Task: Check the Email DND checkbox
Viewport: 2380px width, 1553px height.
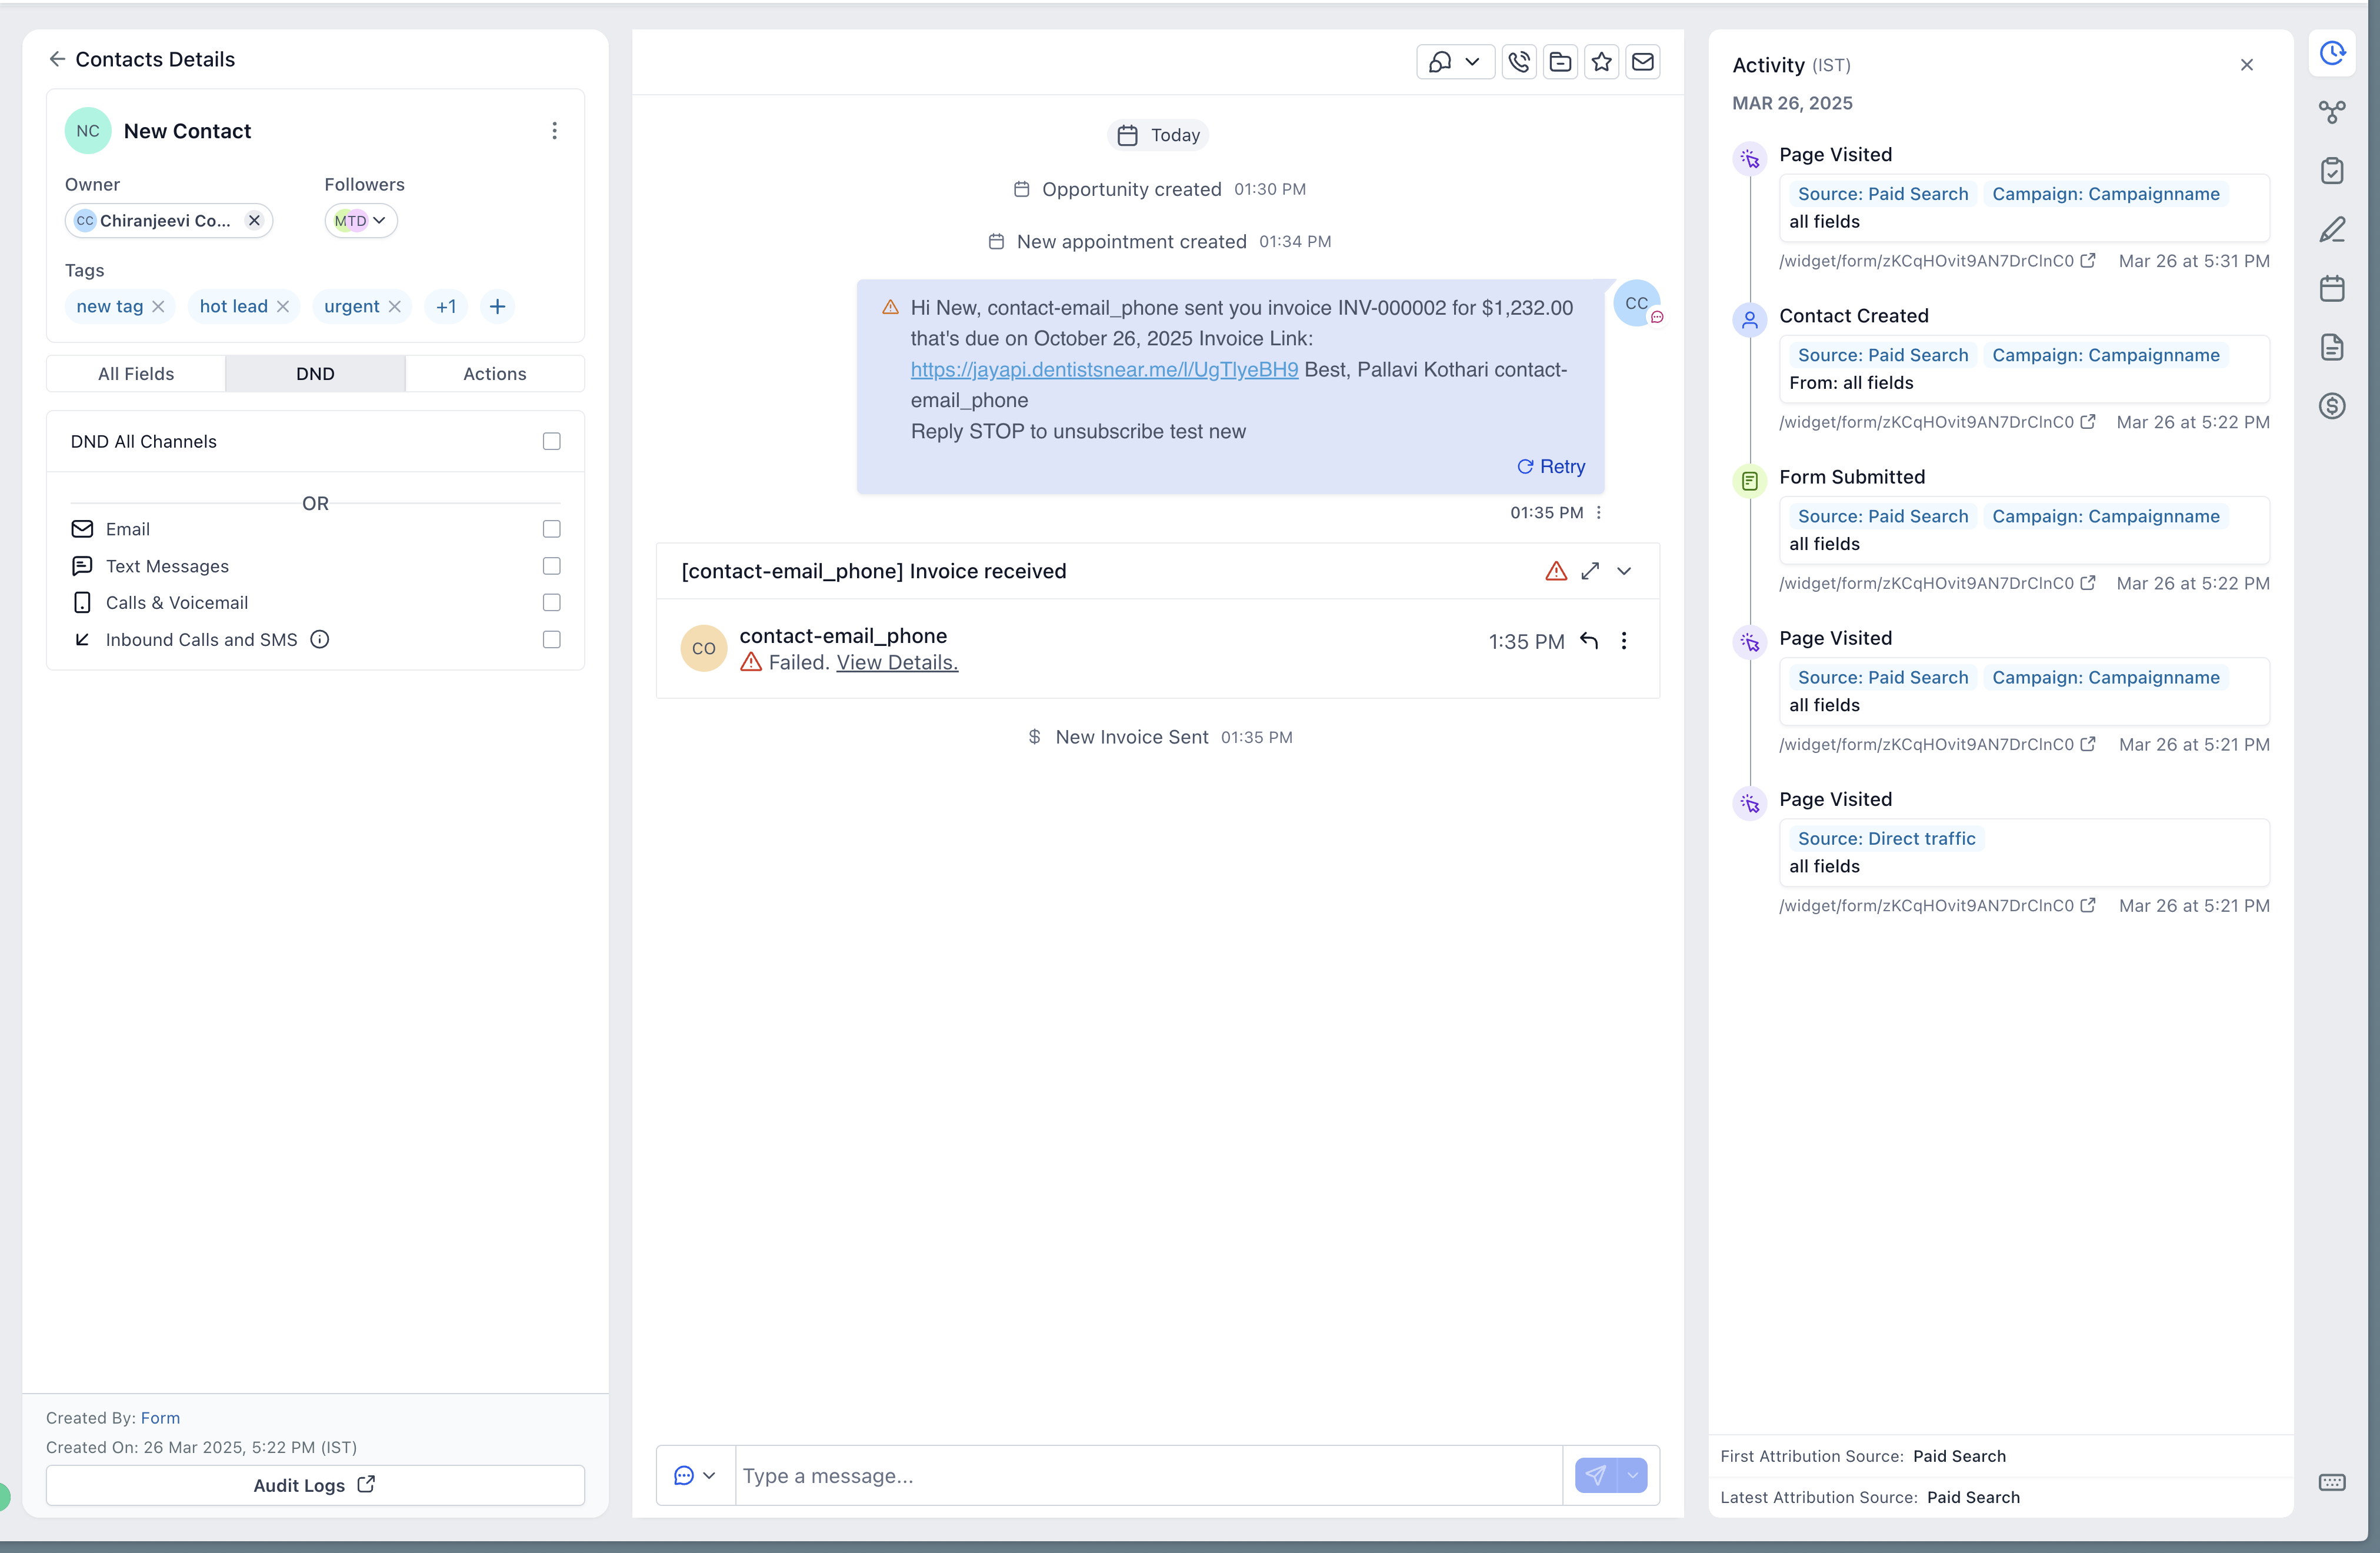Action: point(551,529)
